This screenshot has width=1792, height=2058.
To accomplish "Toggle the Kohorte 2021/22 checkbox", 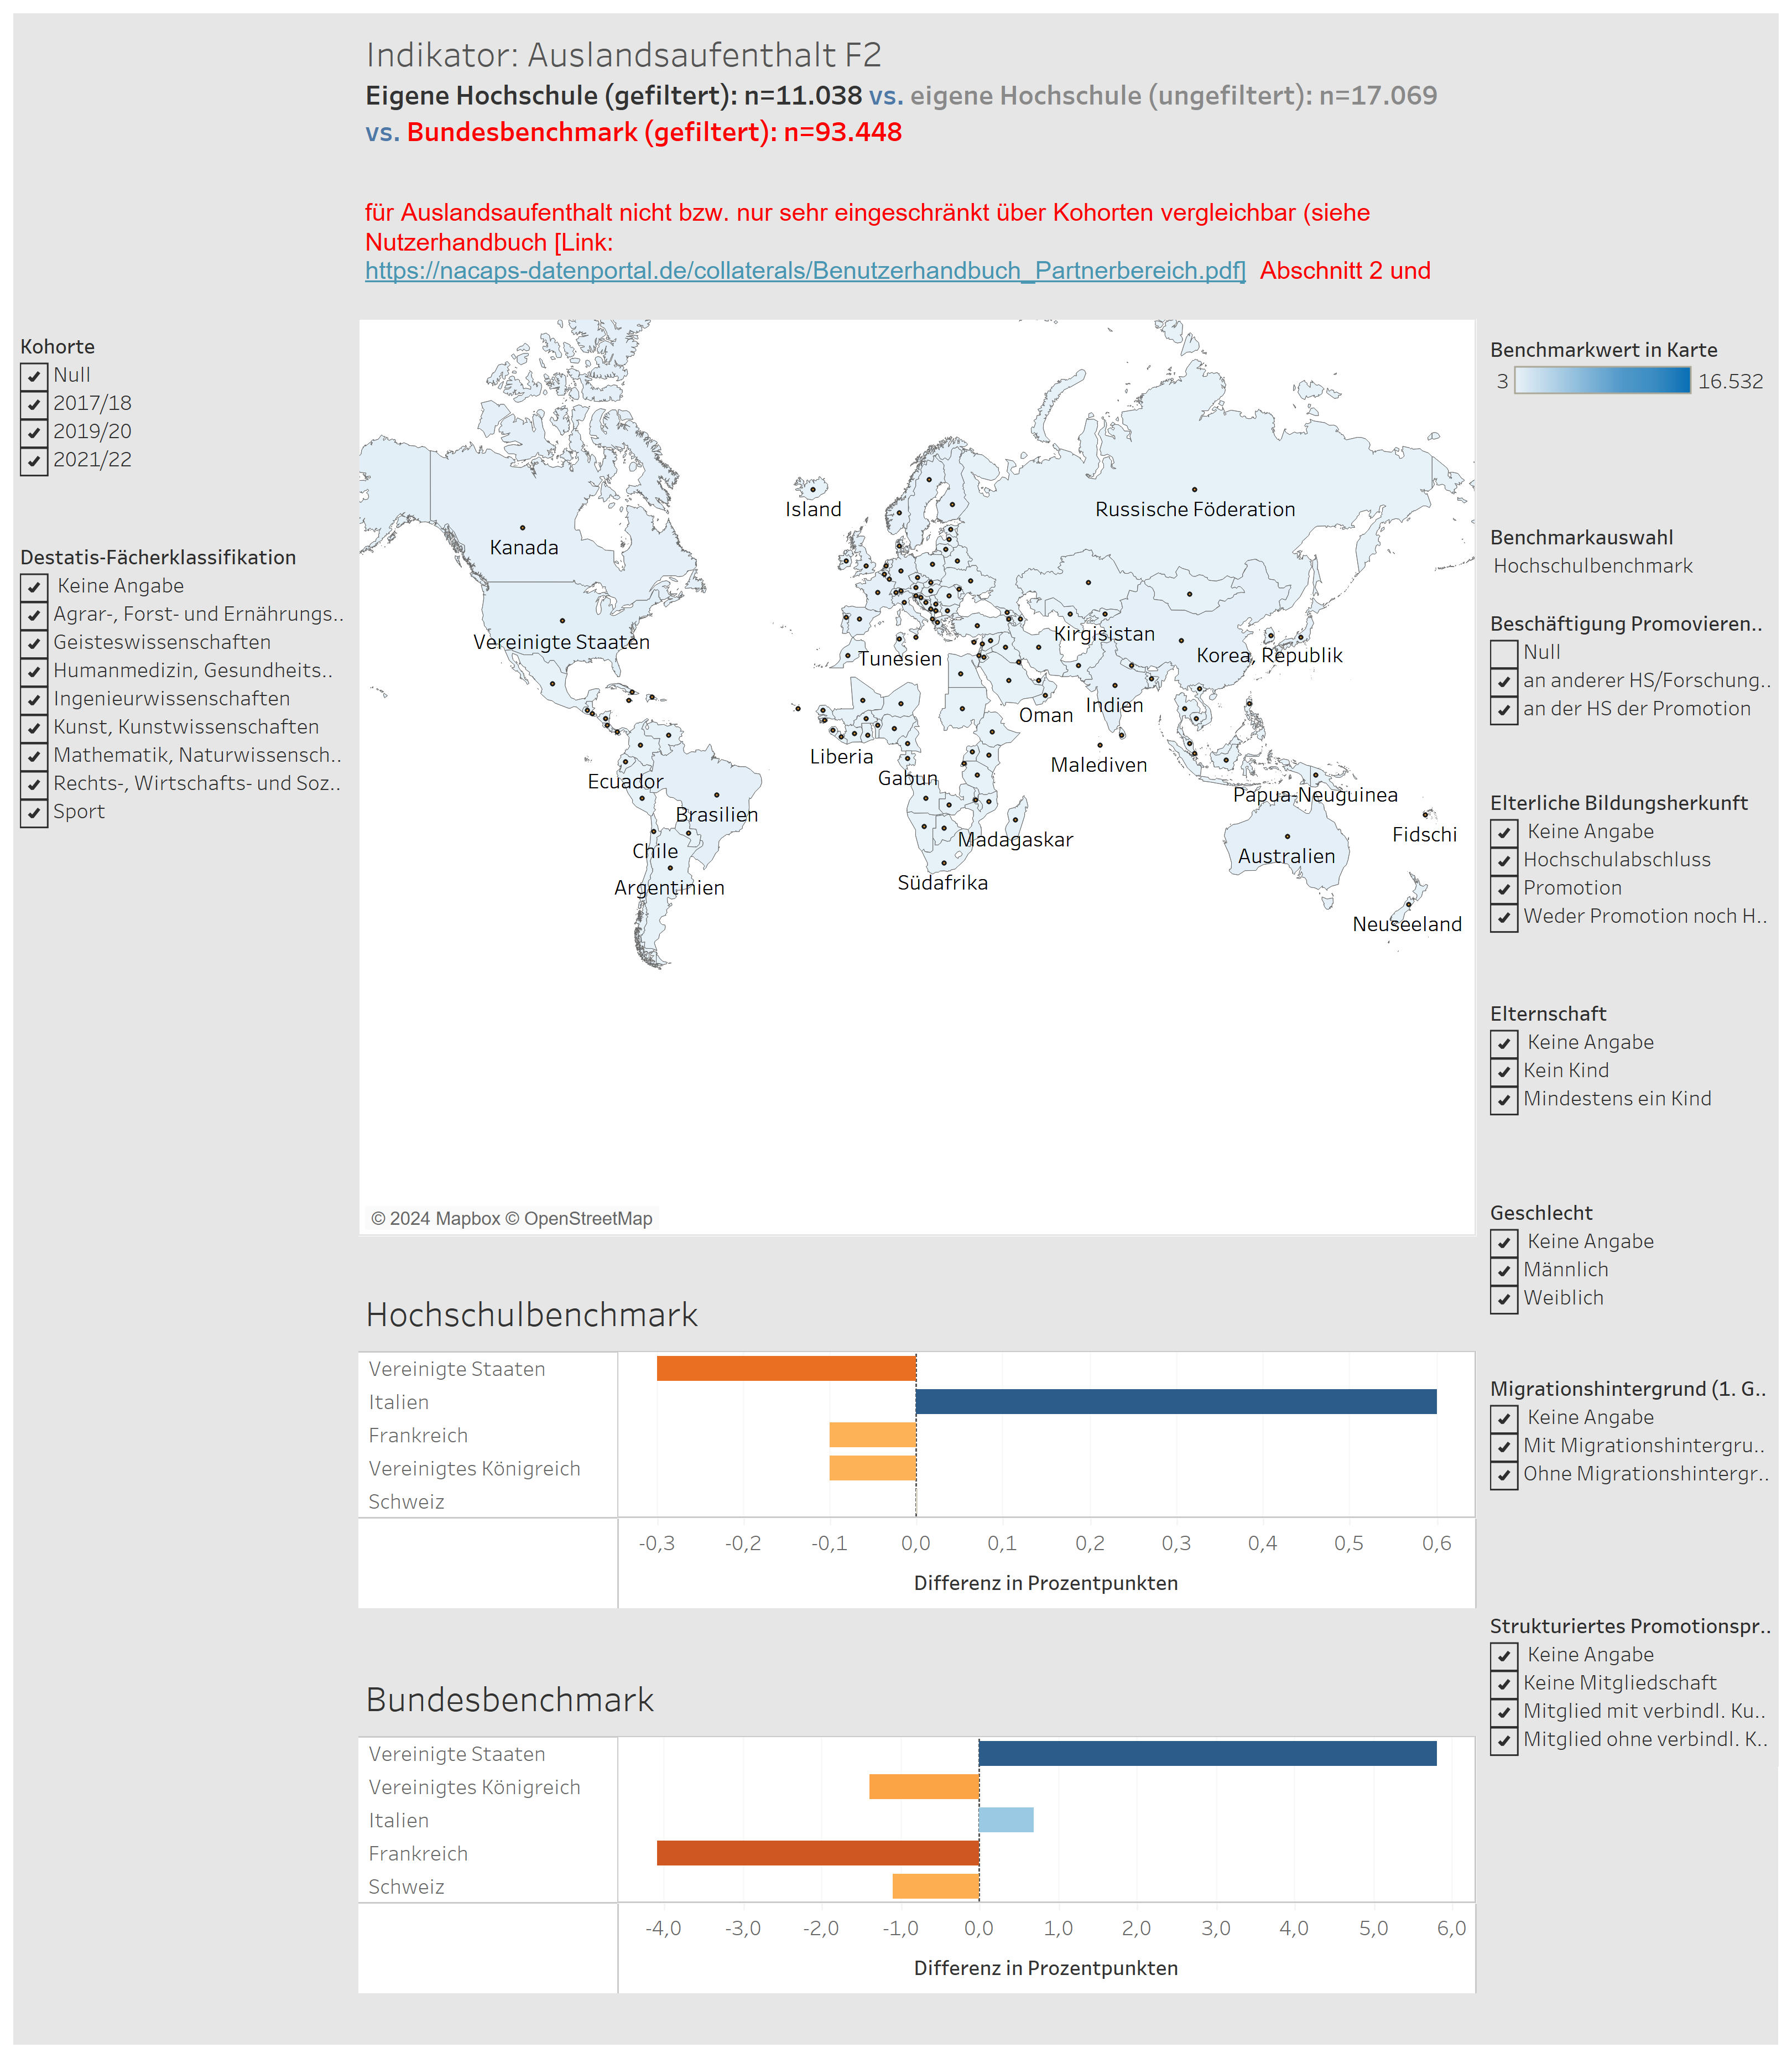I will pyautogui.click(x=34, y=460).
